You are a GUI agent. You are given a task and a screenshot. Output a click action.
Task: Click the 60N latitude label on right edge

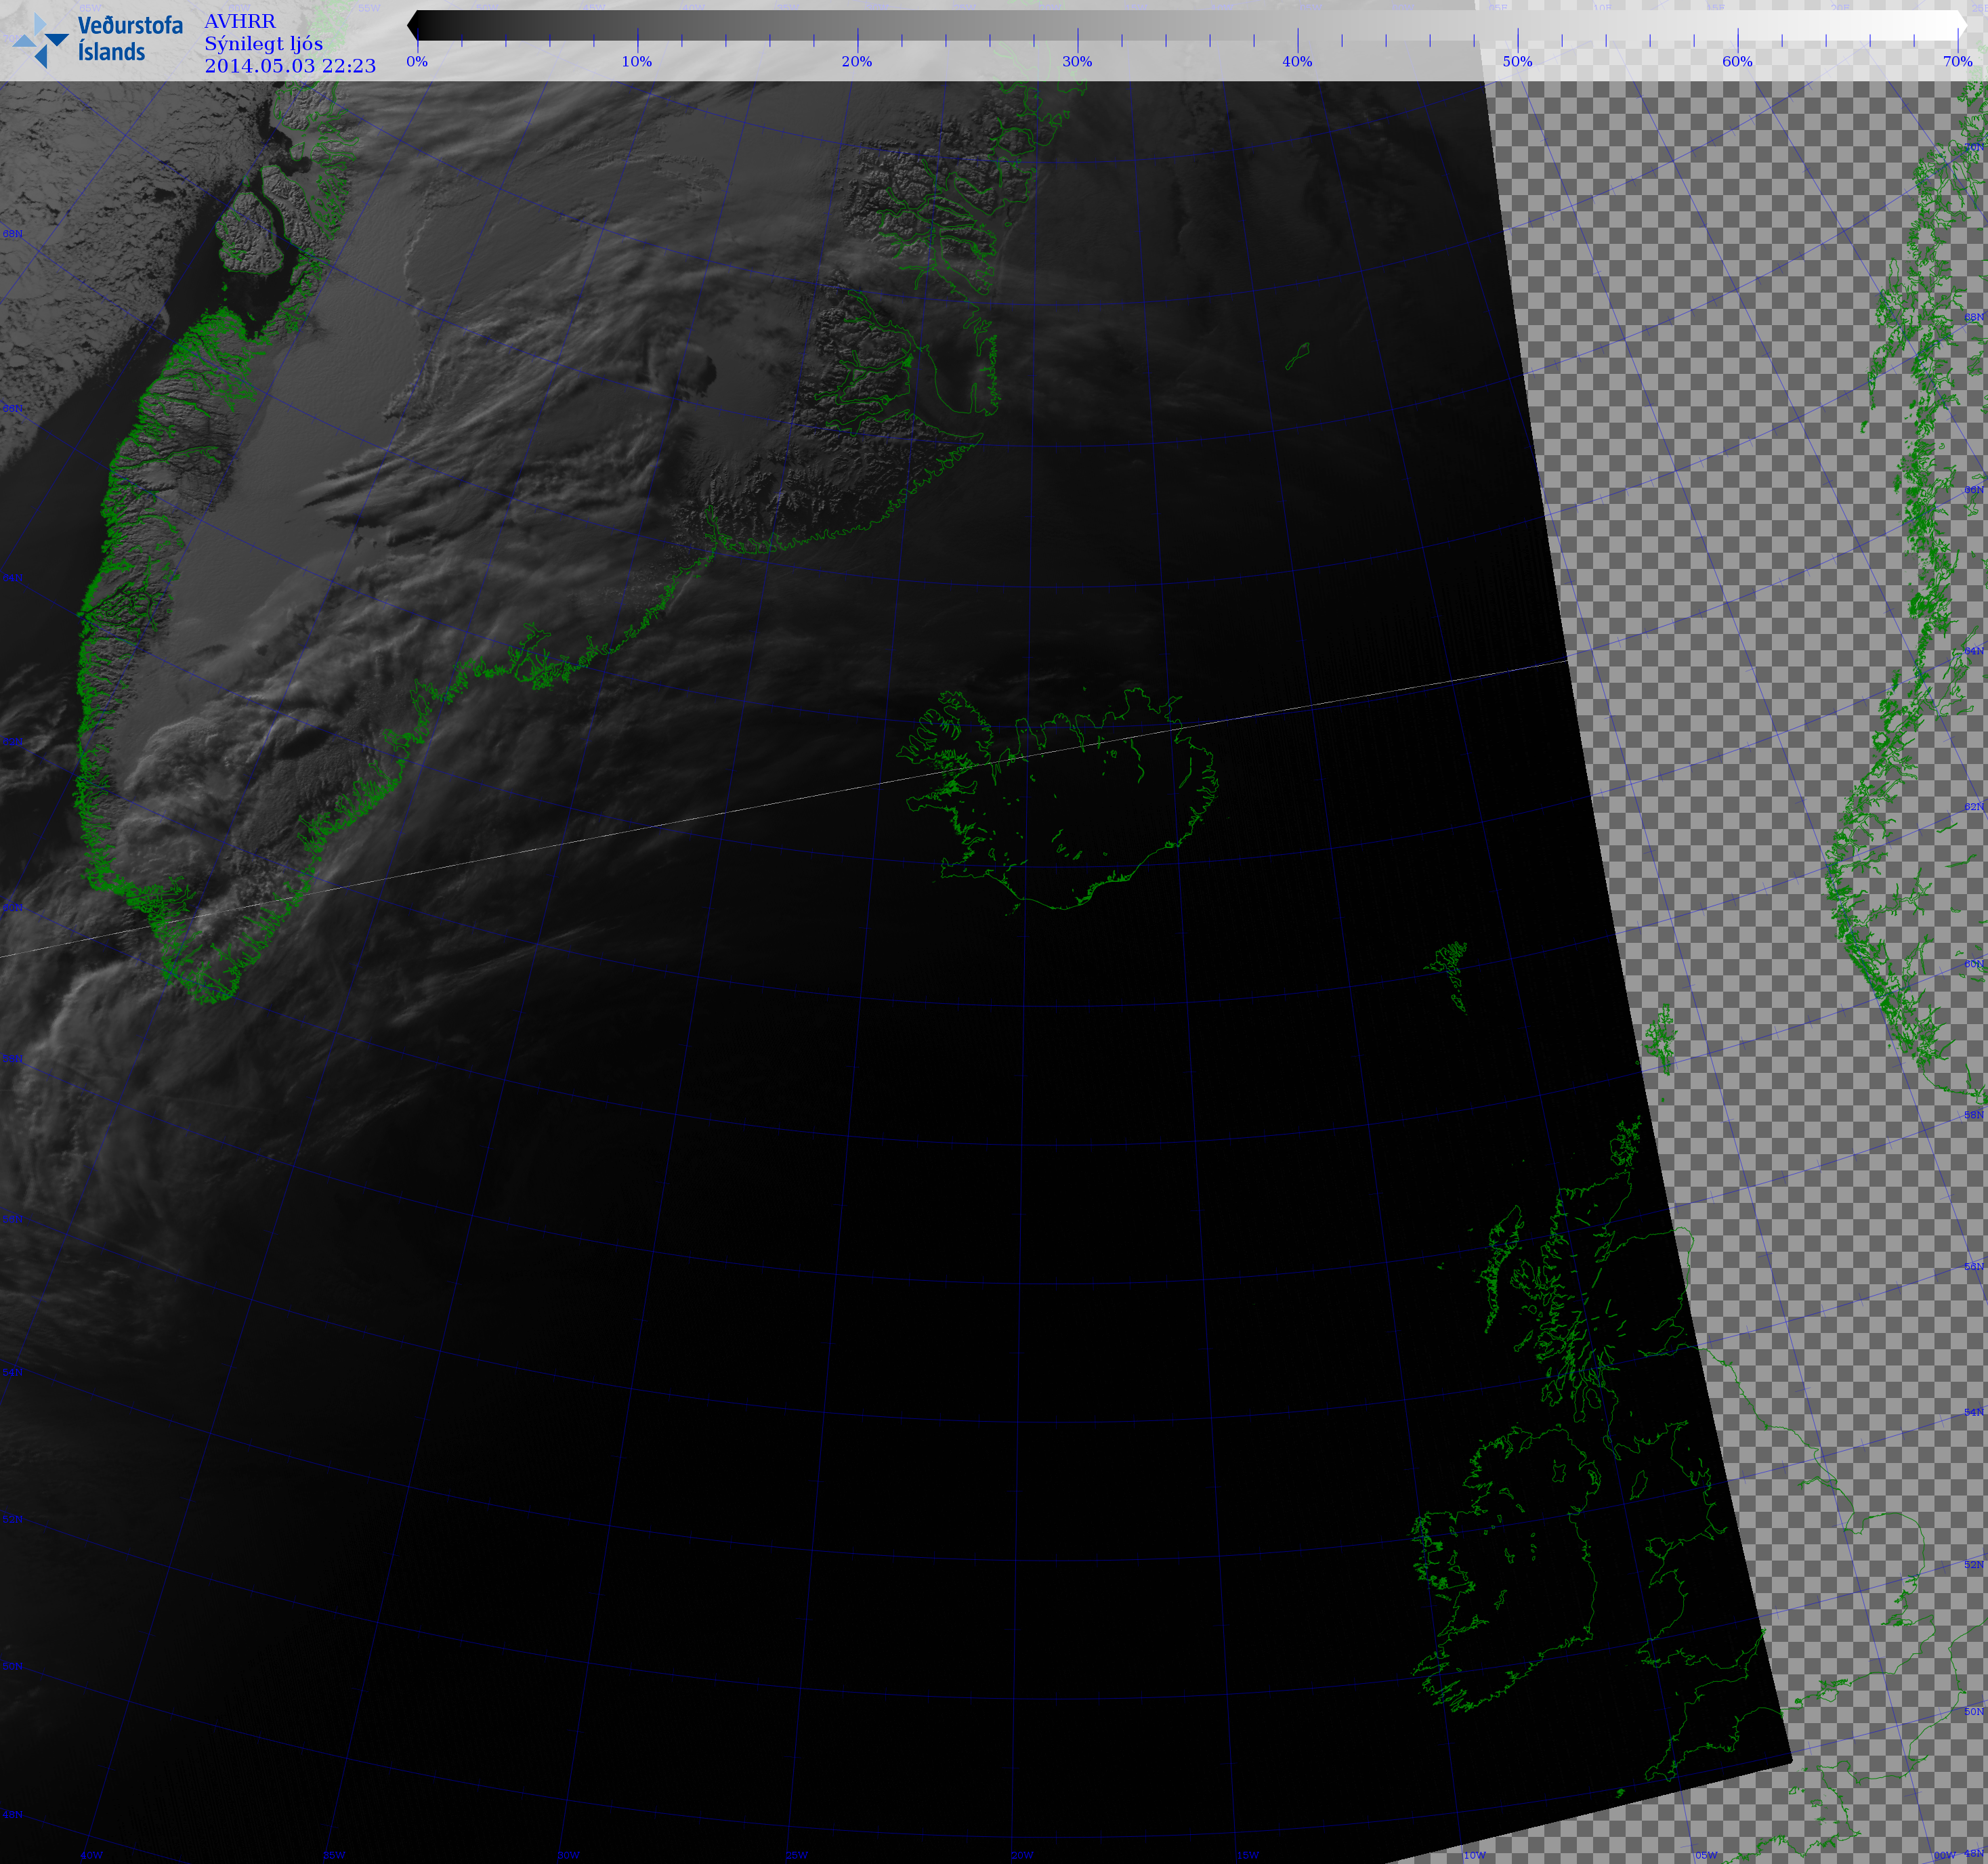click(1973, 964)
